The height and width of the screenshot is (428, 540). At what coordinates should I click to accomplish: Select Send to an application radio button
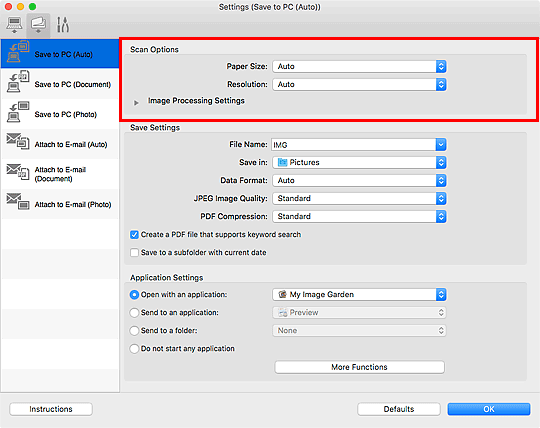(134, 313)
